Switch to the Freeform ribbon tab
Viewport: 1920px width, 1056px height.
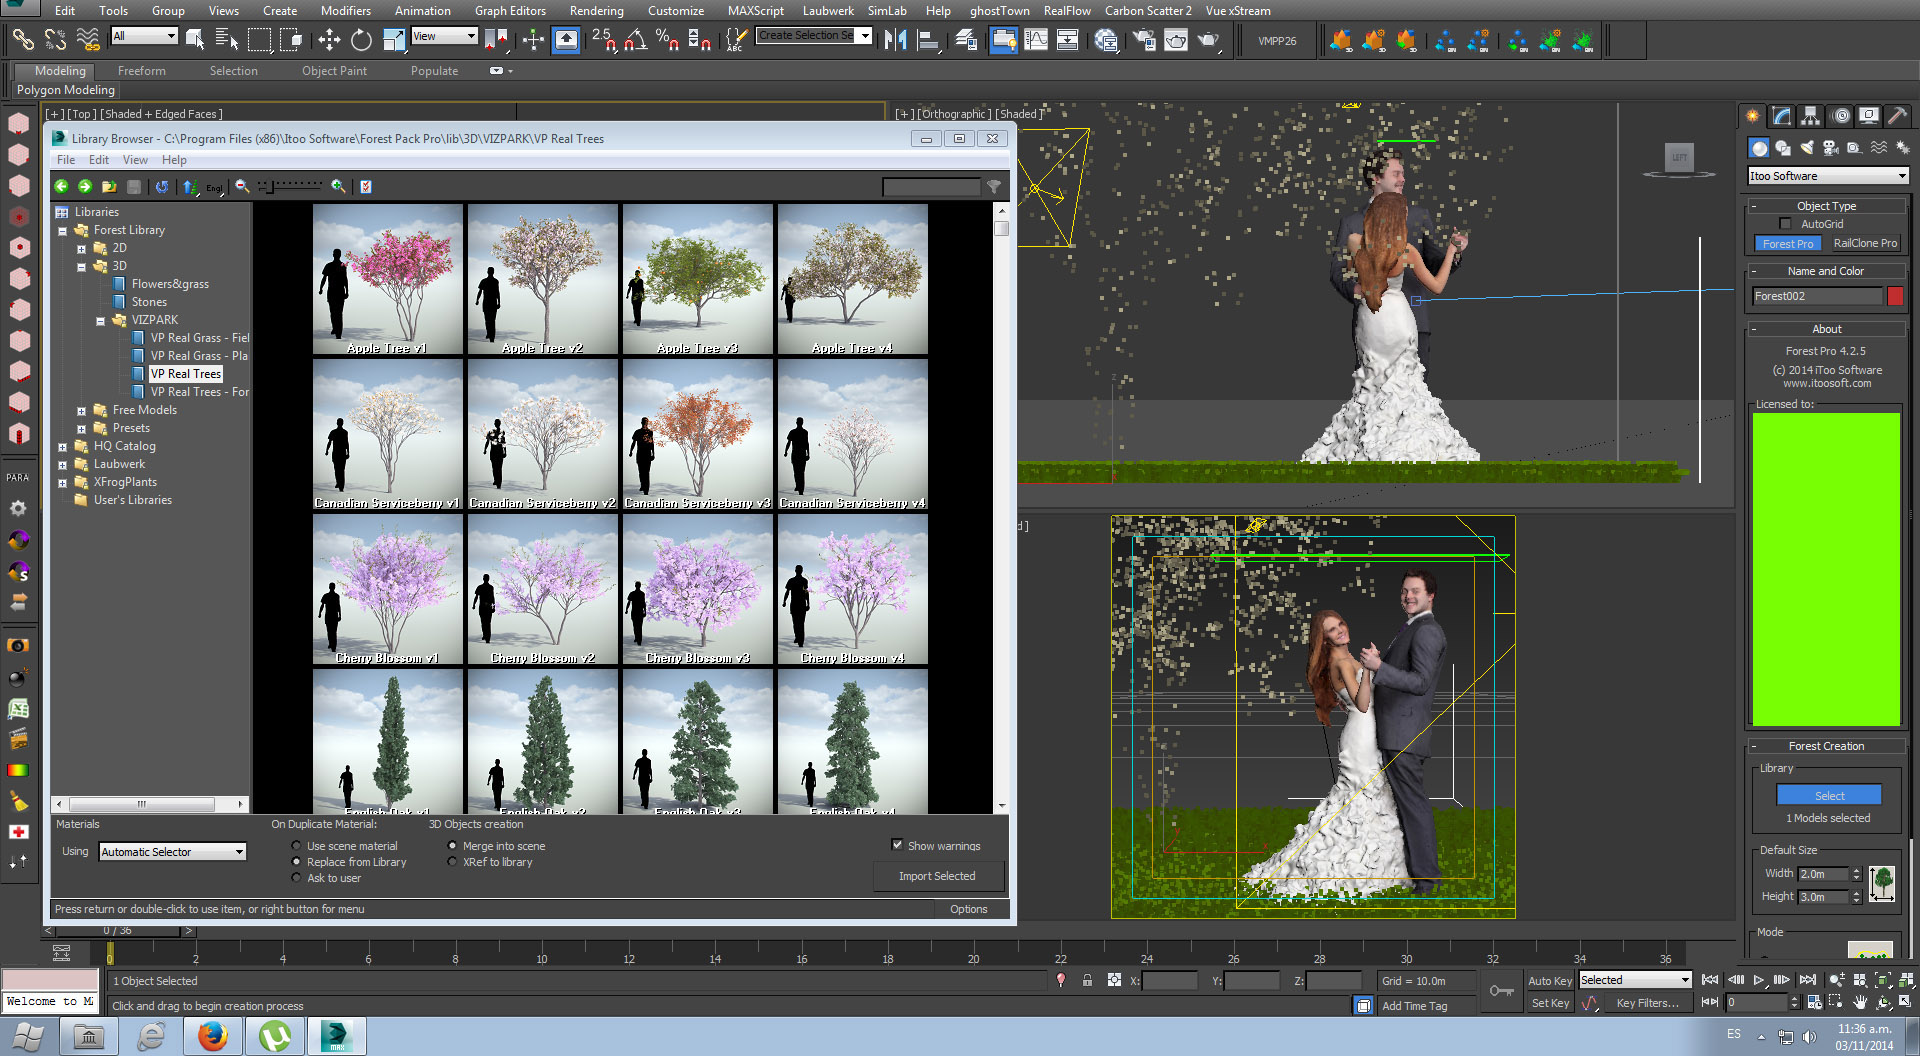(142, 71)
